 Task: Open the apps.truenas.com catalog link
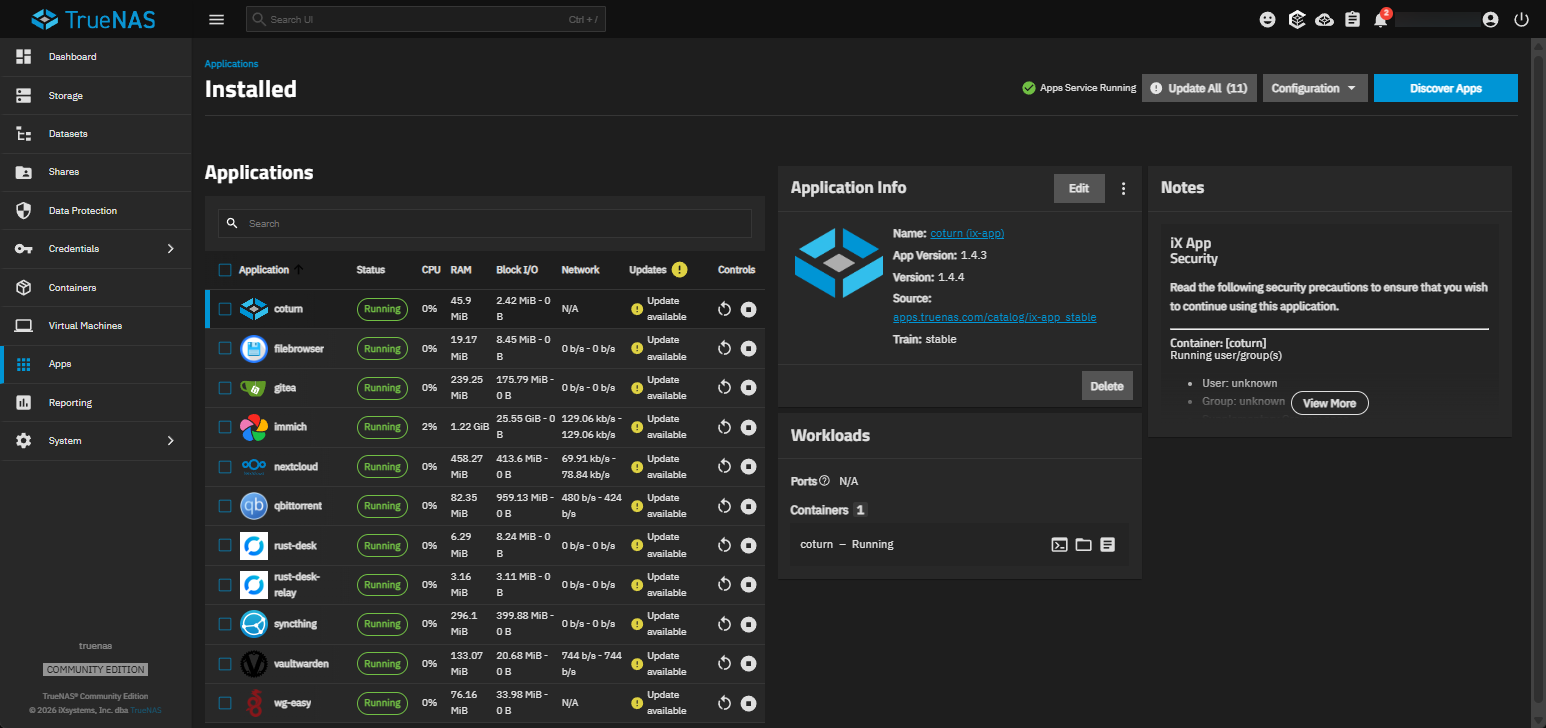pyautogui.click(x=994, y=317)
